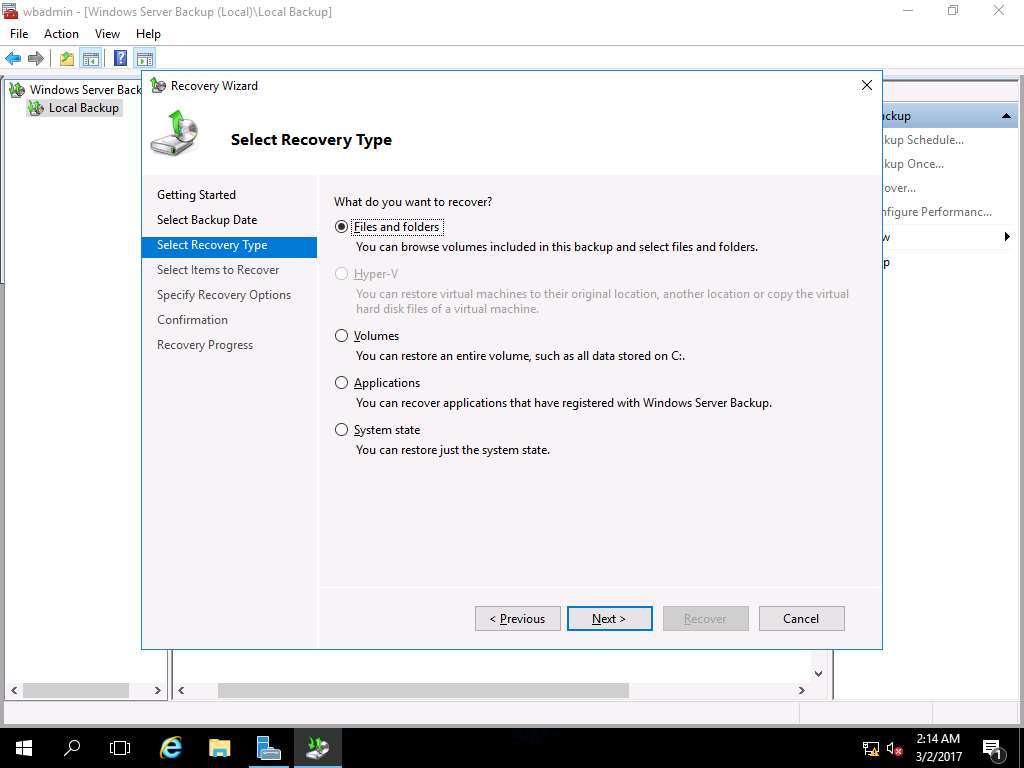
Task: Cancel the Recovery Wizard
Action: (801, 618)
